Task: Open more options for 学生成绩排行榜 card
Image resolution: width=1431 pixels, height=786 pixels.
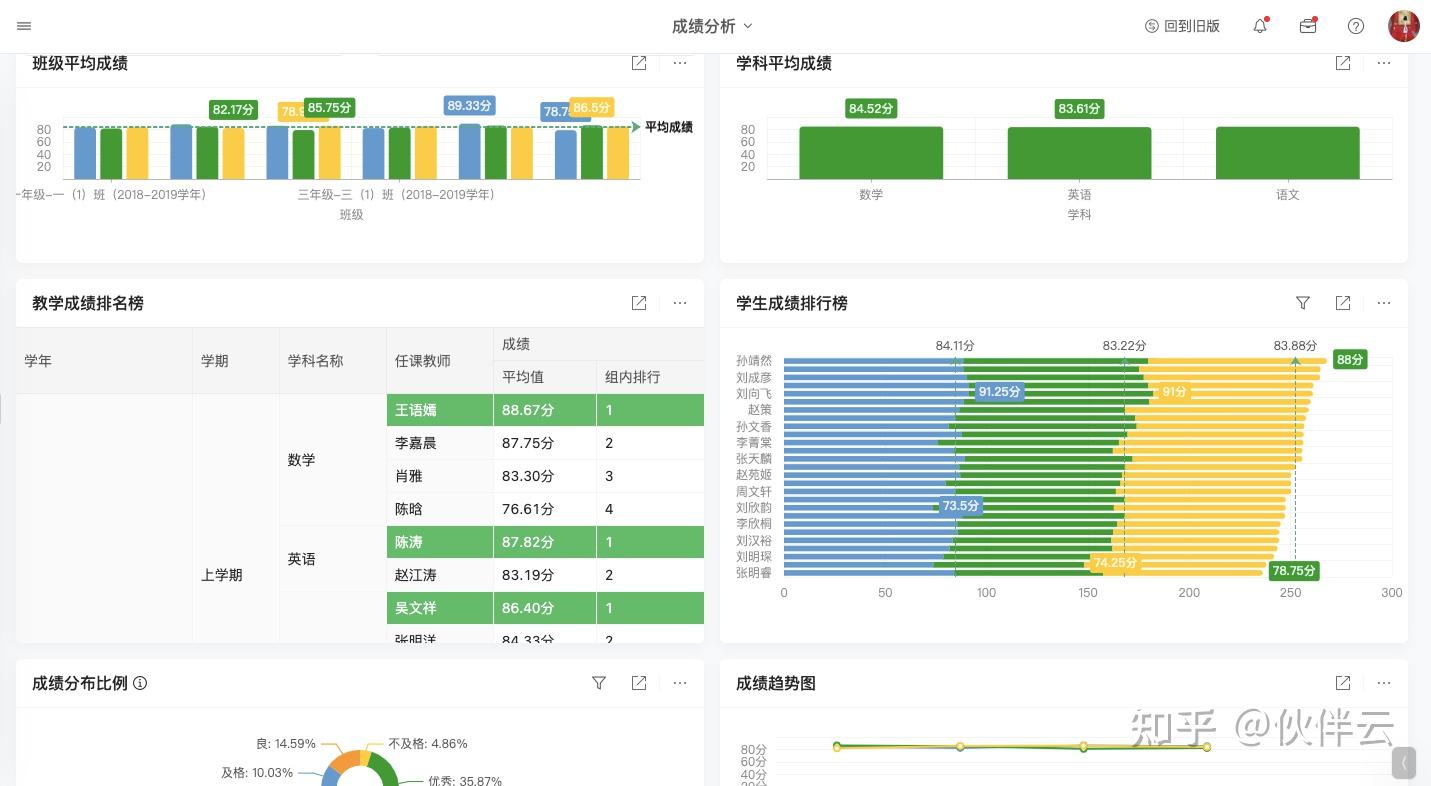Action: [1384, 303]
